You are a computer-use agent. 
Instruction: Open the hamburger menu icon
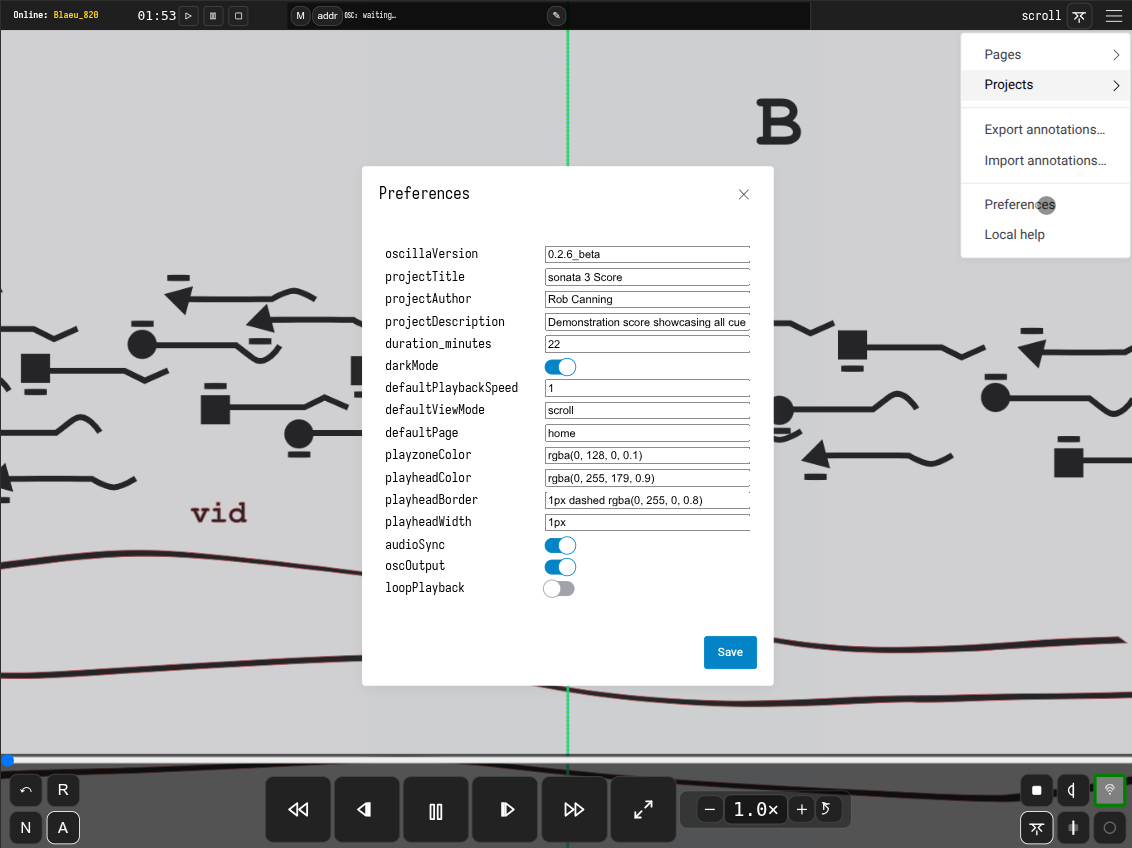pos(1114,16)
